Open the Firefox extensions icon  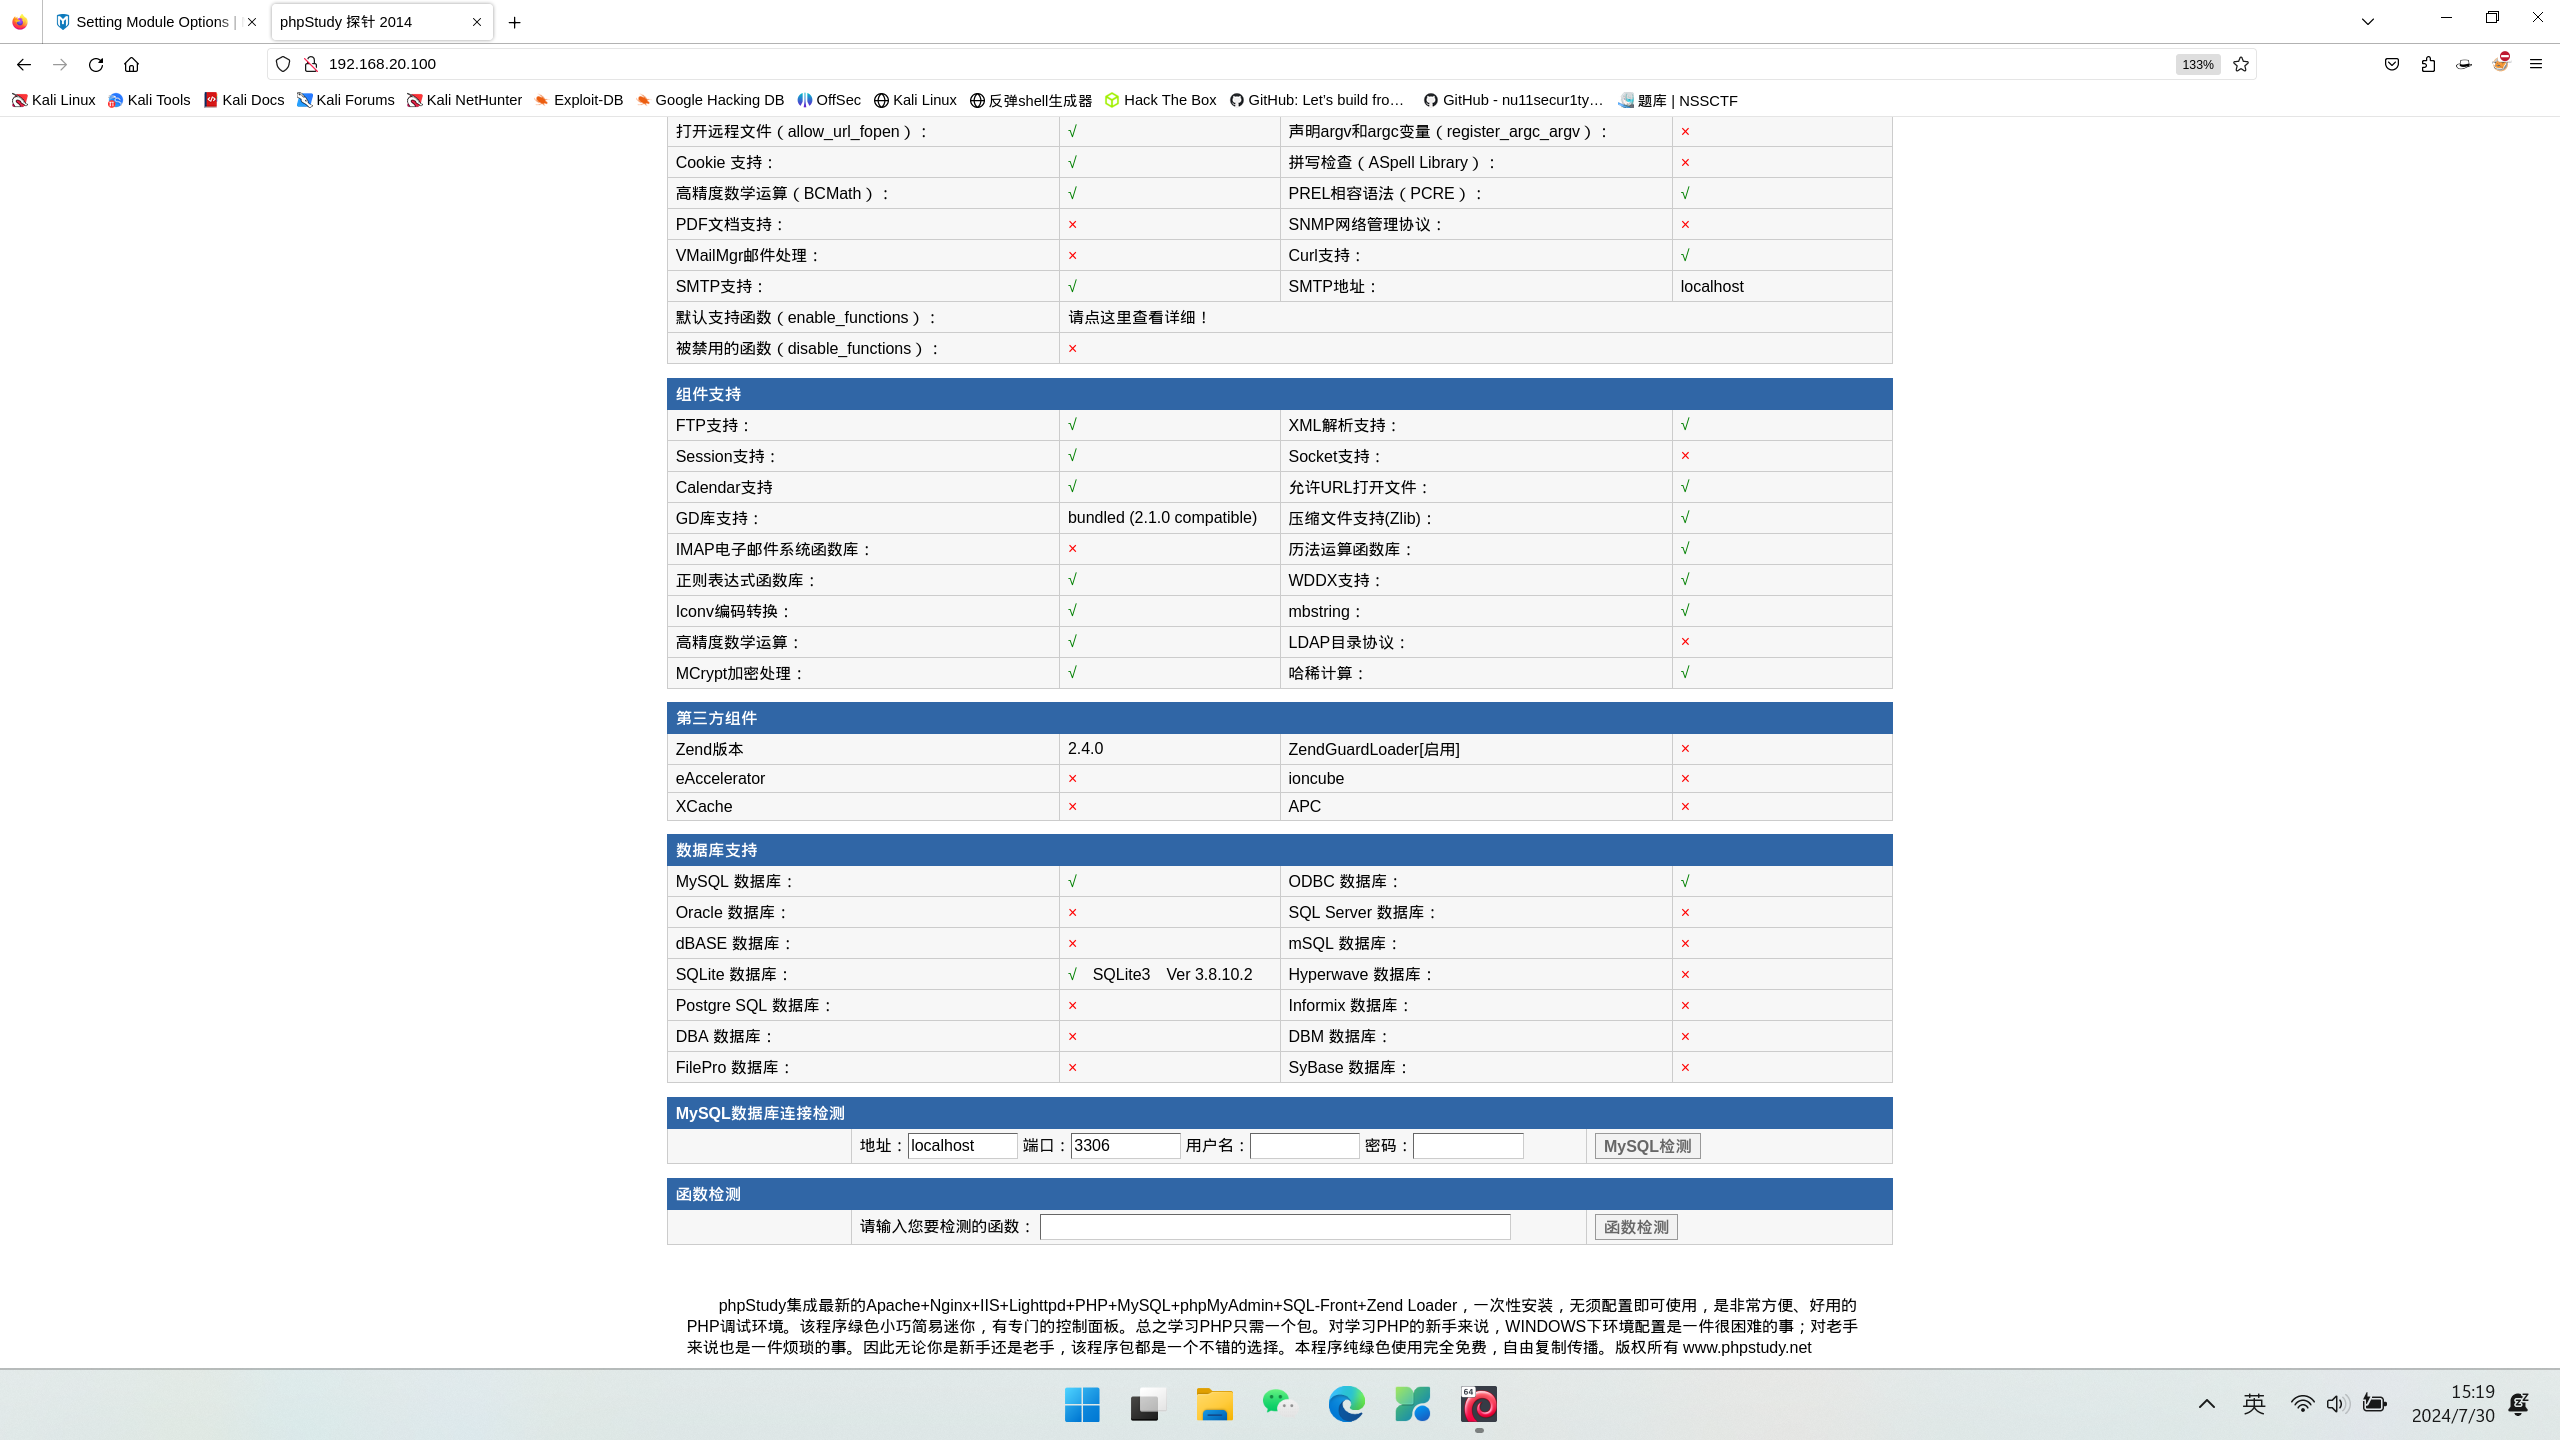tap(2428, 64)
